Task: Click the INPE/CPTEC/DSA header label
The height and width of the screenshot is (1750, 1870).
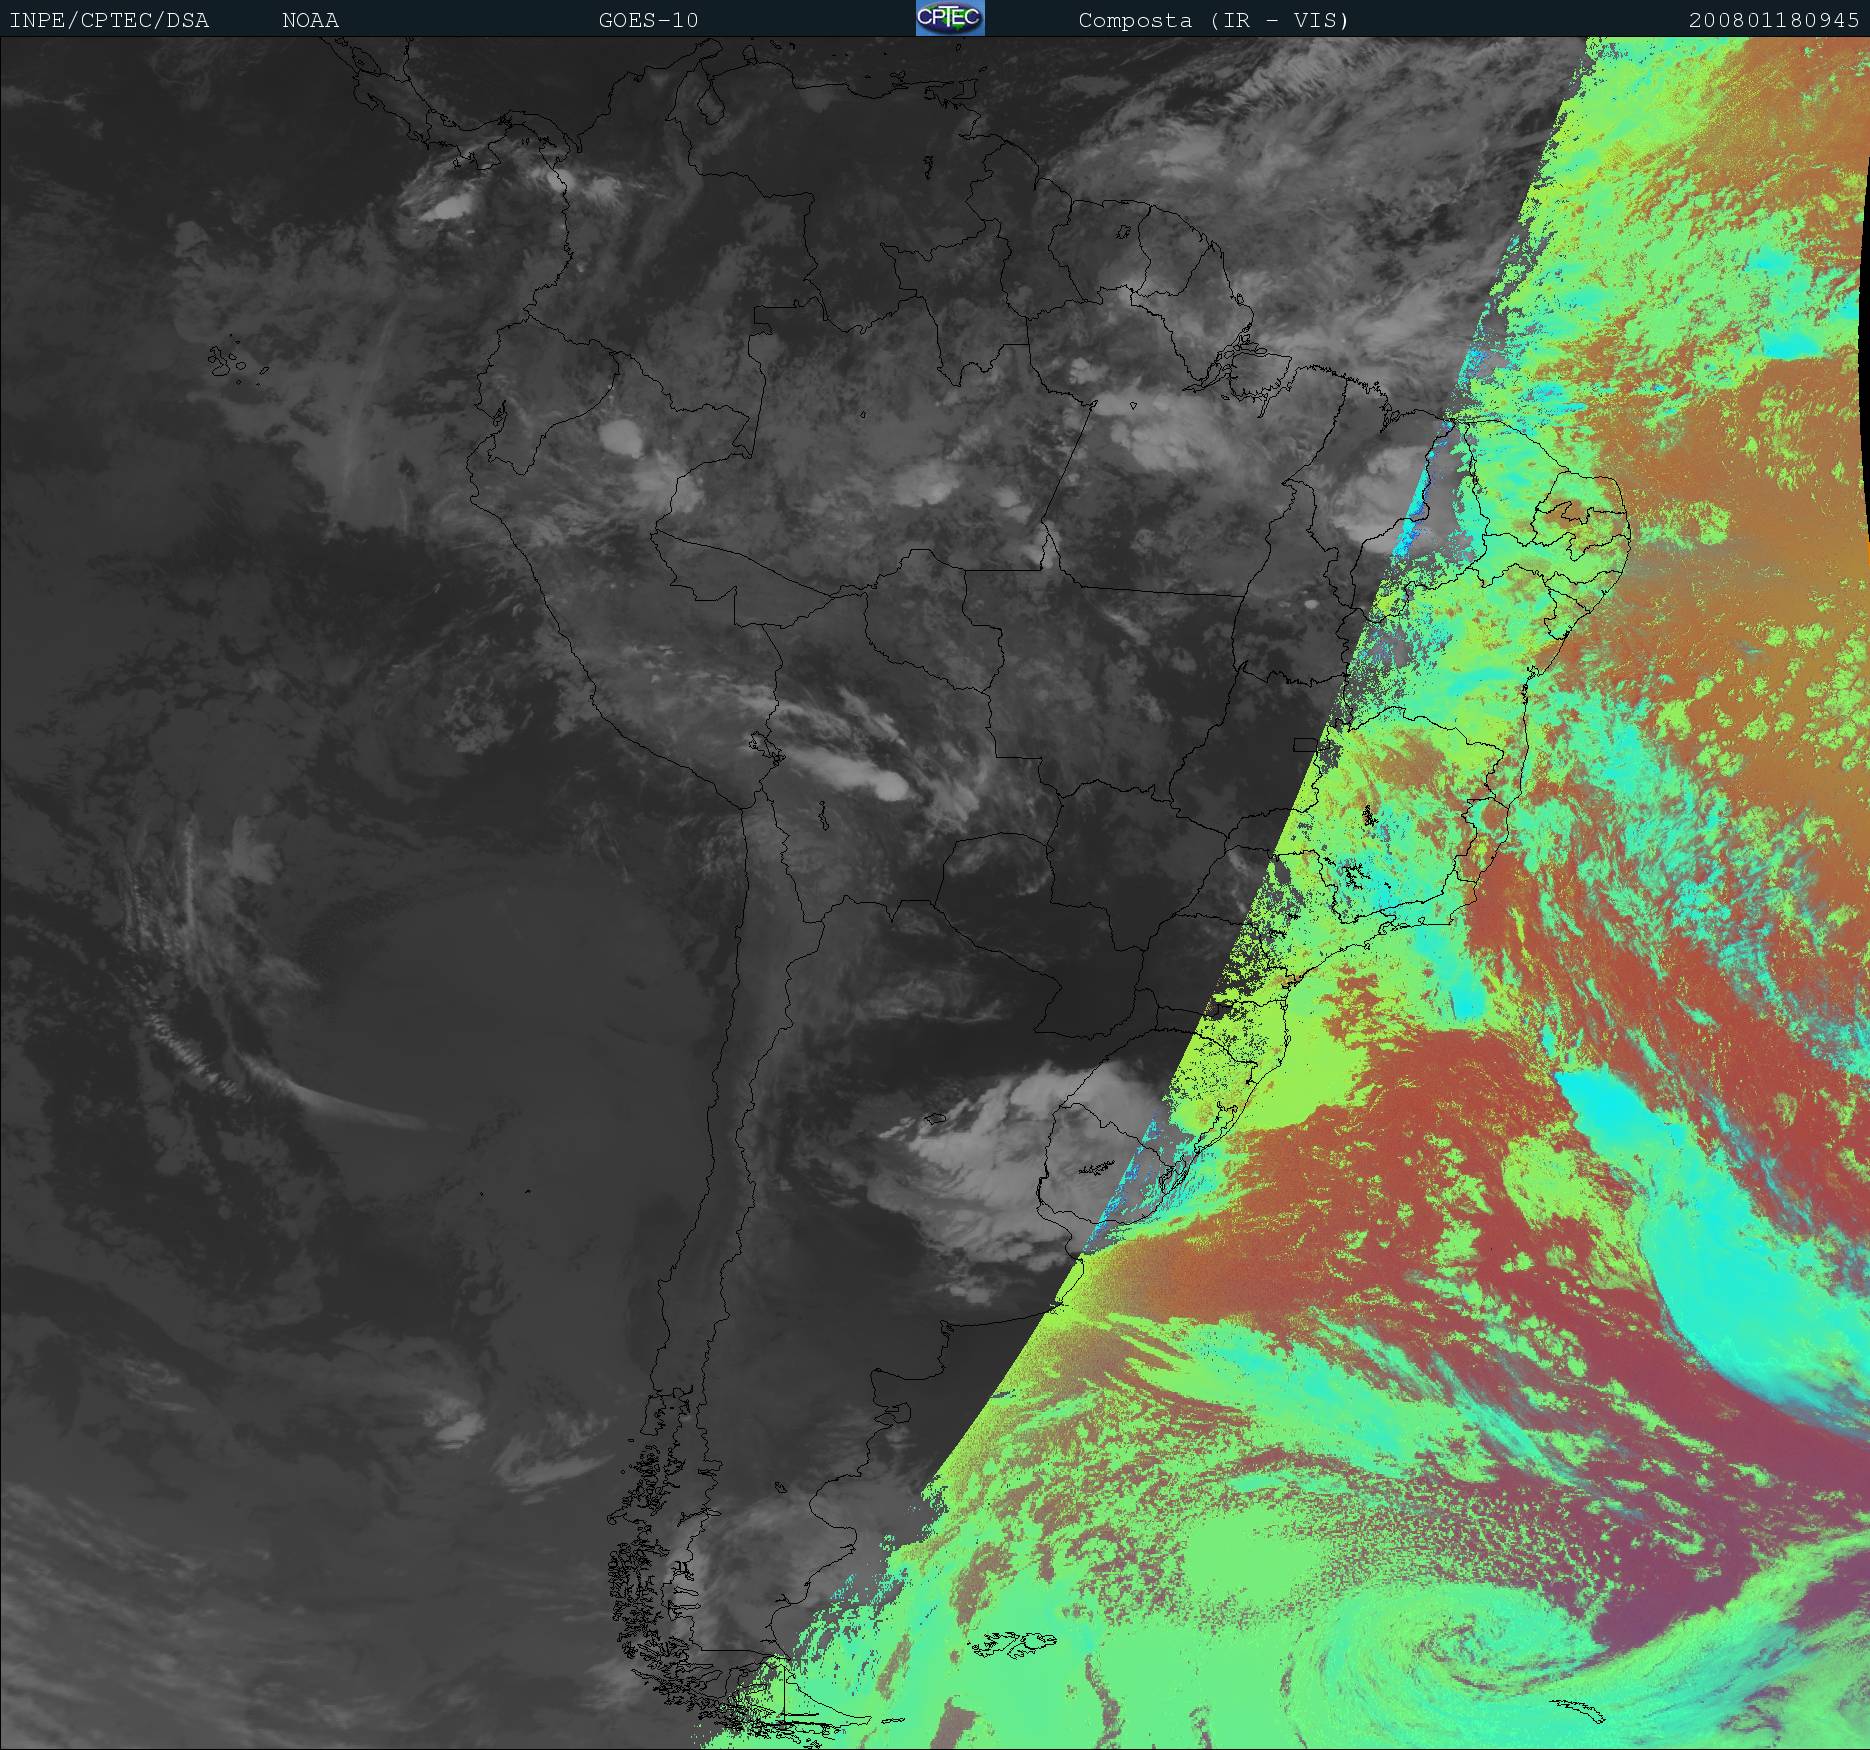Action: click(x=109, y=21)
